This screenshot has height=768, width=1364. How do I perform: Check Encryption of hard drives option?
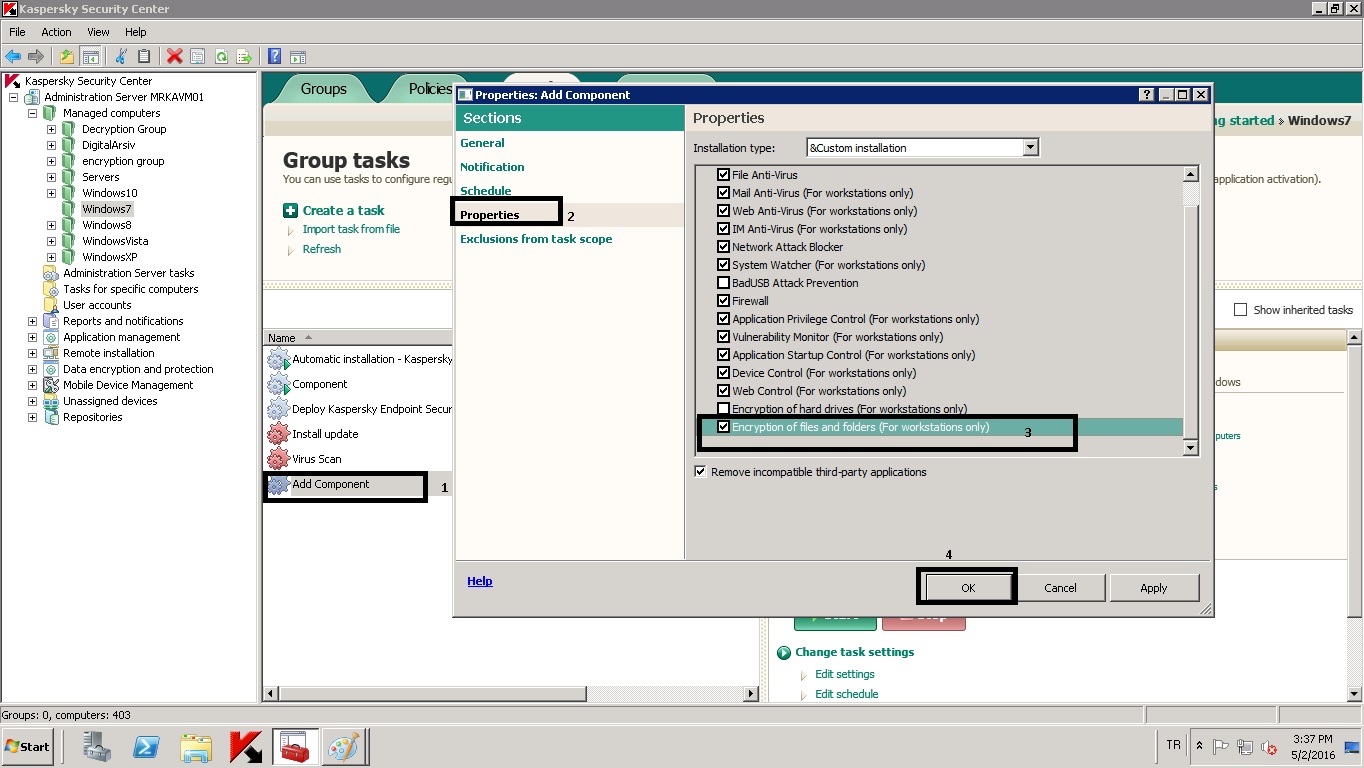click(x=724, y=409)
